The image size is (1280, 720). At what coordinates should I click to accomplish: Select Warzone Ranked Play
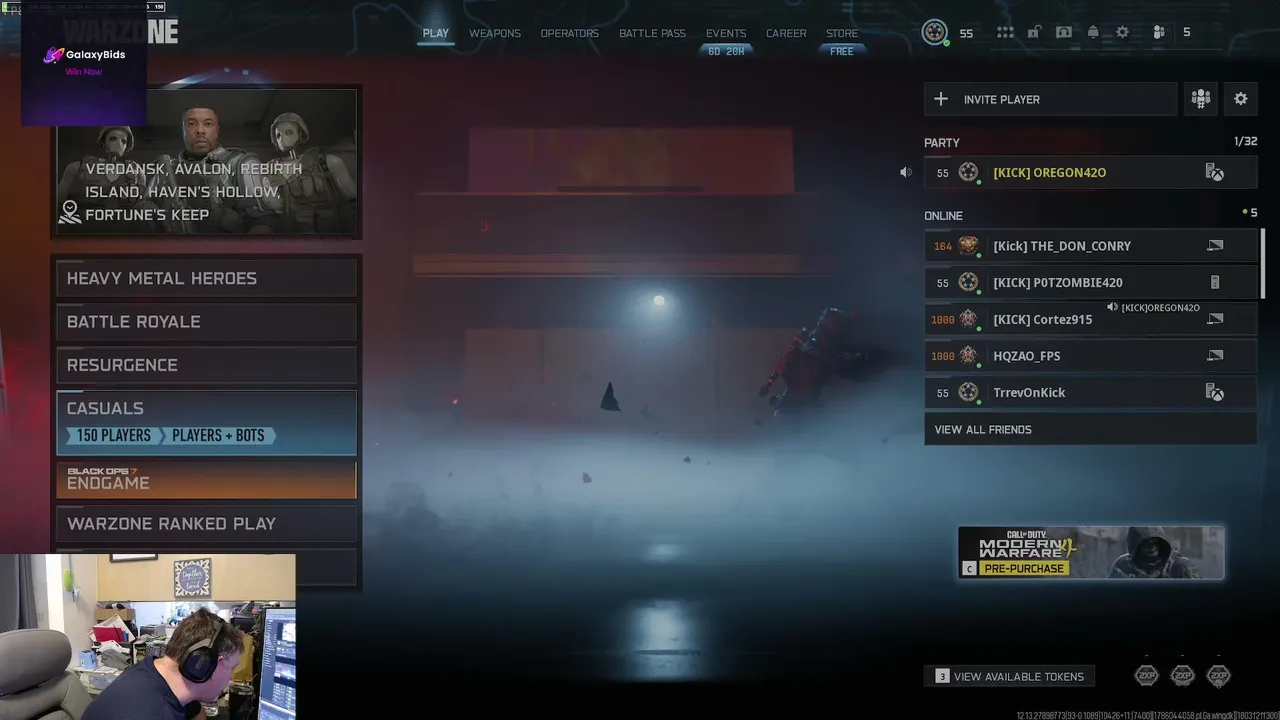tap(207, 524)
